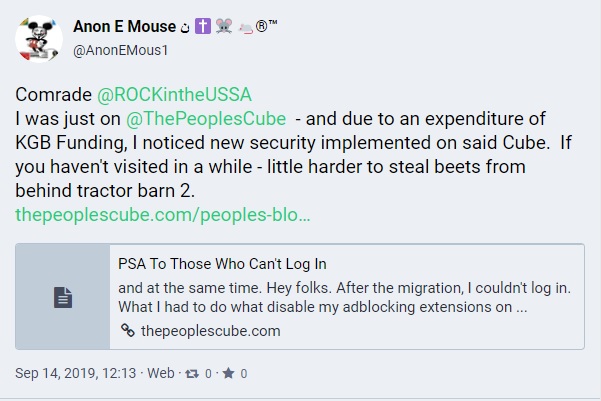
Task: Follow the thepeoplescube.com/peoples-blo… link
Action: point(163,213)
